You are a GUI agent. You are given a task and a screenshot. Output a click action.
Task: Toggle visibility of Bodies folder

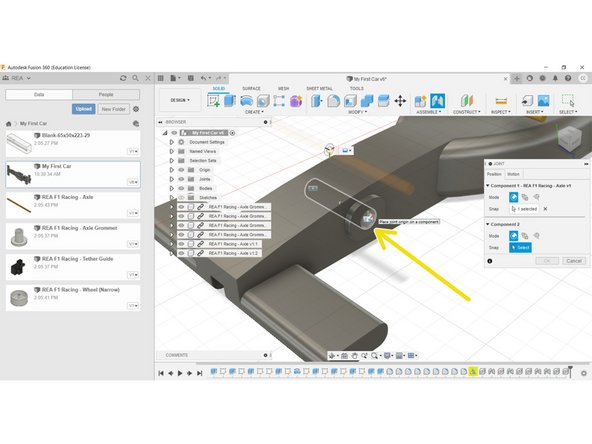point(182,188)
